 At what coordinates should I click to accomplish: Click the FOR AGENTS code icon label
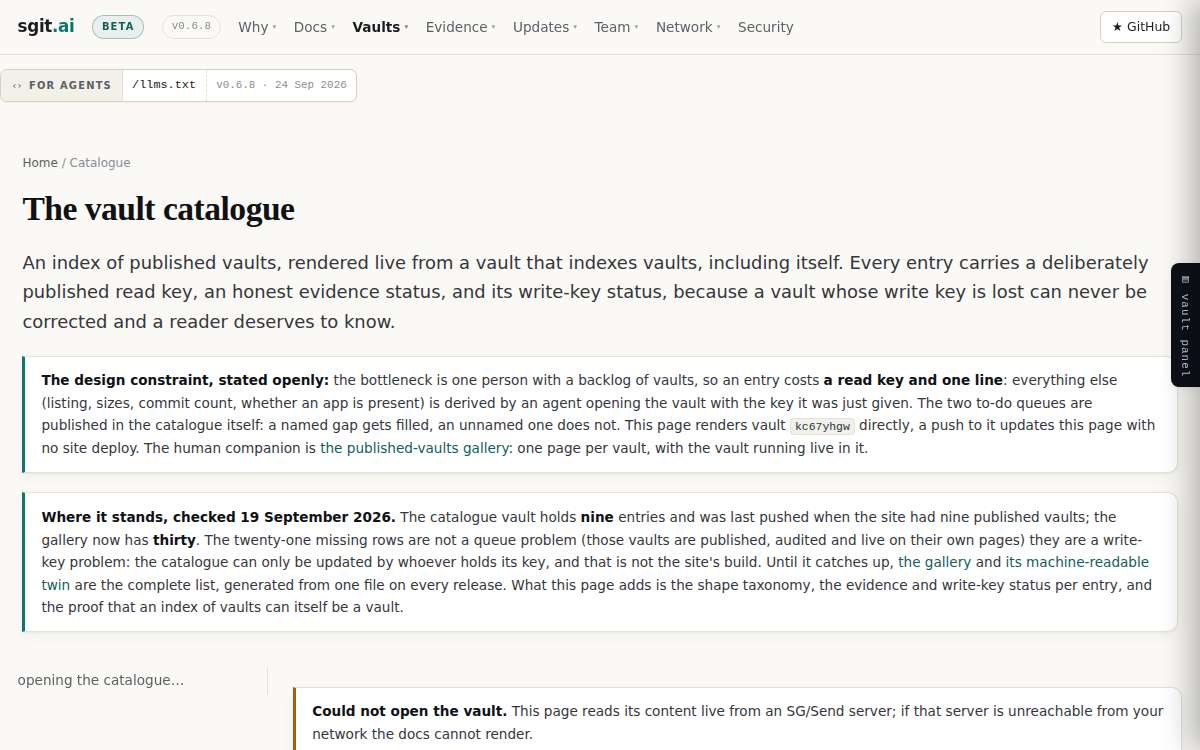pyautogui.click(x=62, y=85)
